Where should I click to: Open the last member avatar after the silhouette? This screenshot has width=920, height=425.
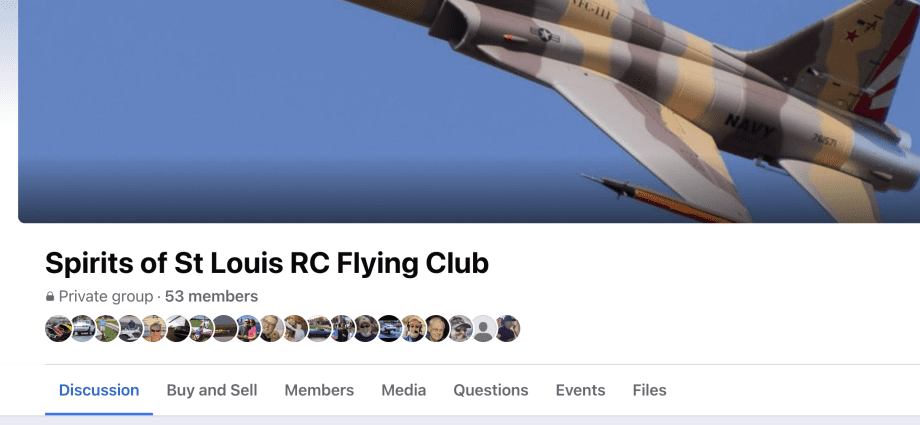[x=508, y=328]
